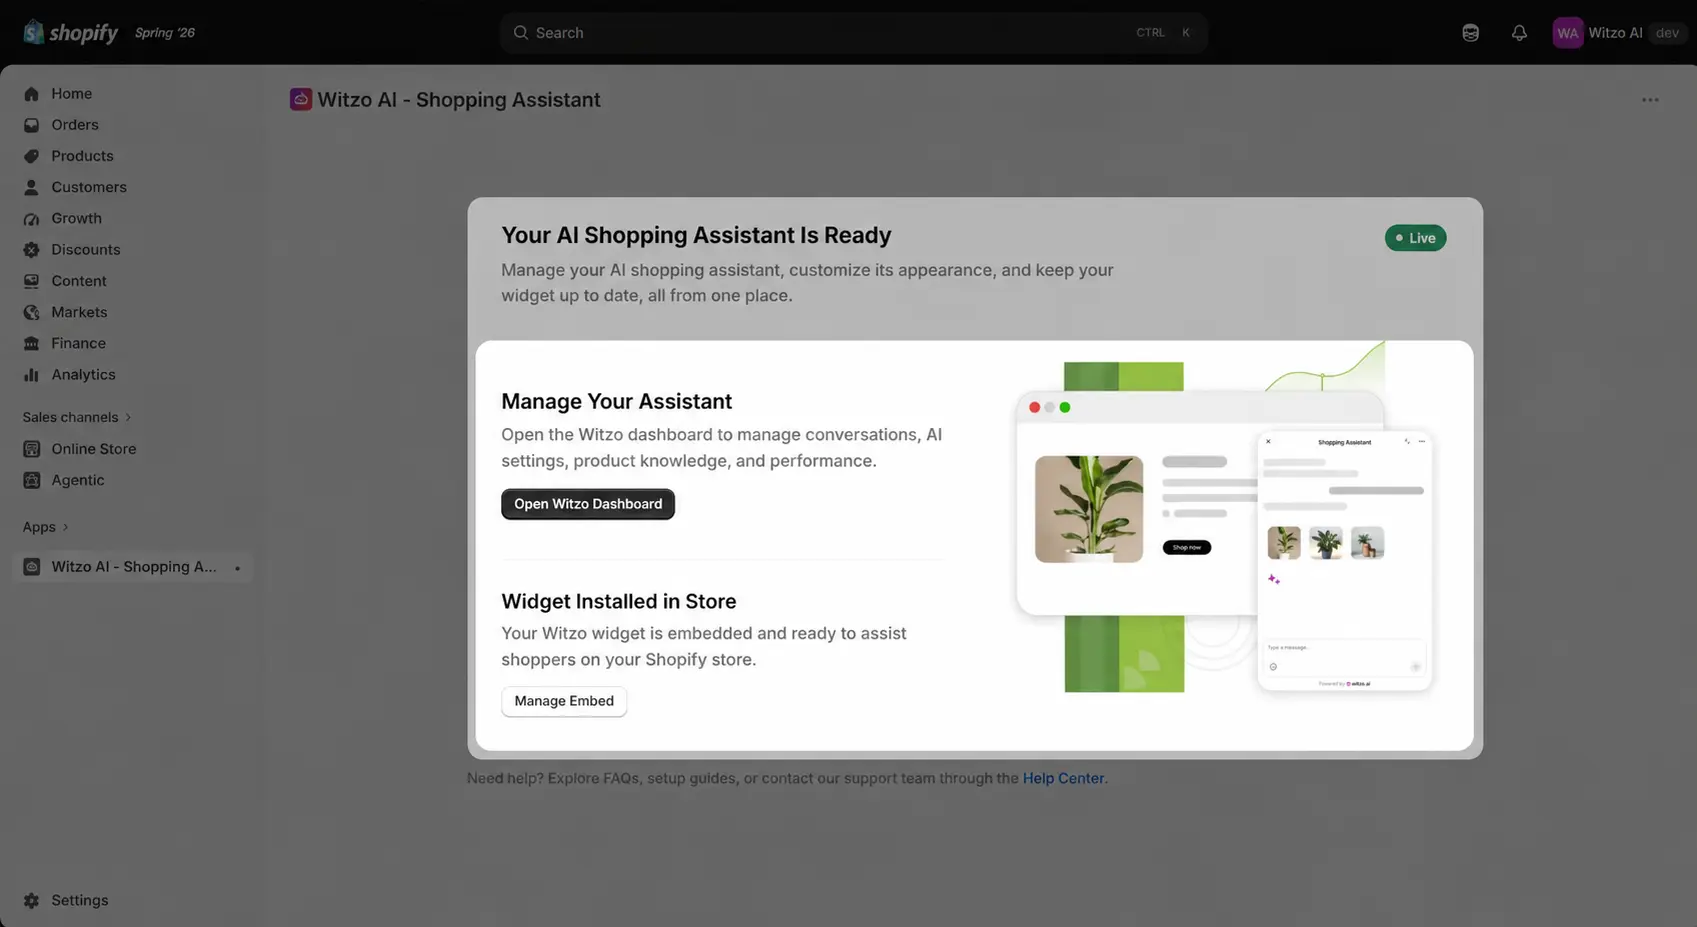This screenshot has width=1697, height=927.
Task: Click the Discounts badge icon
Action: 32,250
